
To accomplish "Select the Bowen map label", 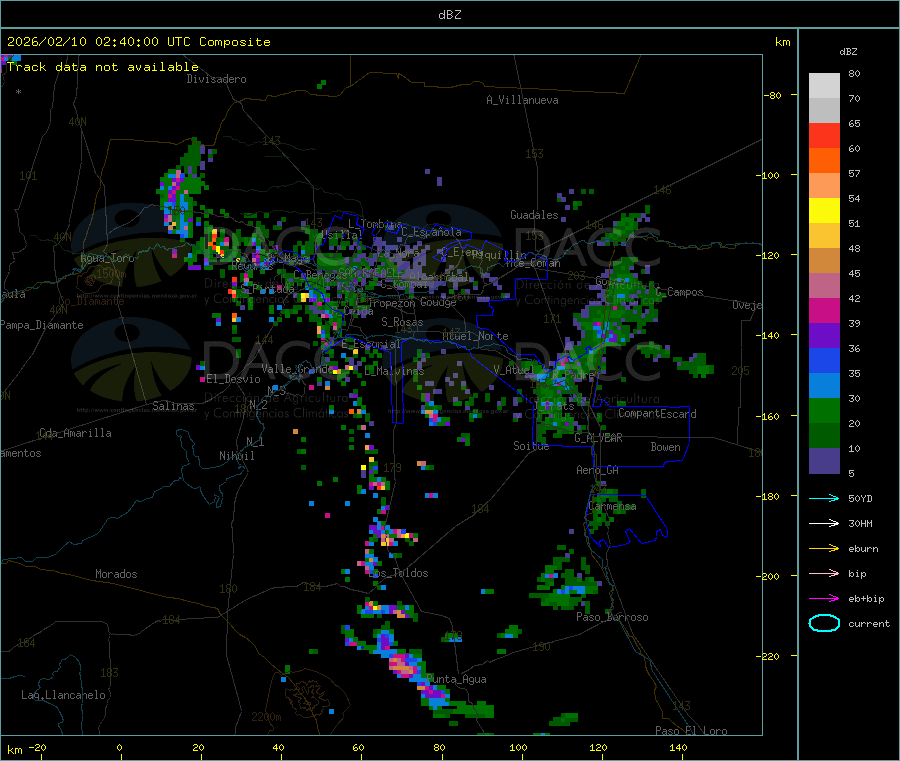I will [666, 447].
